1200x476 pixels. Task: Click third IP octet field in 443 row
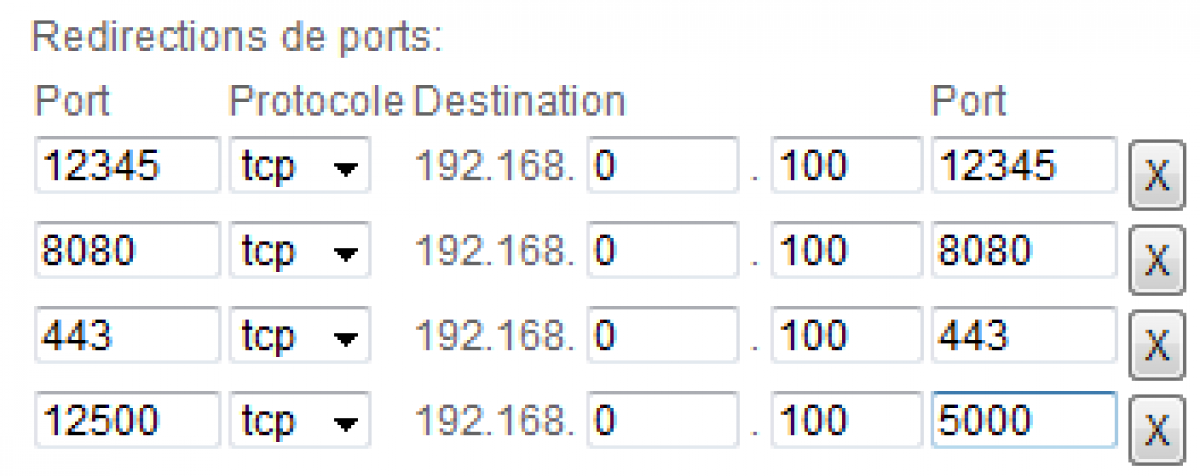click(661, 335)
